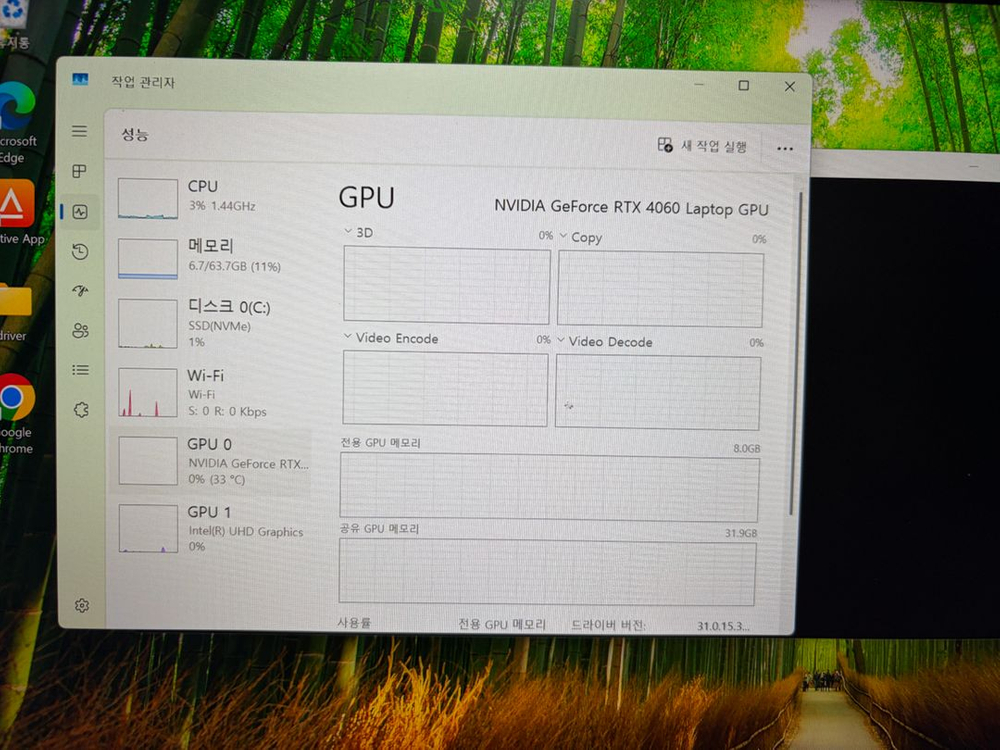Open Task Manager settings gear

coord(81,605)
